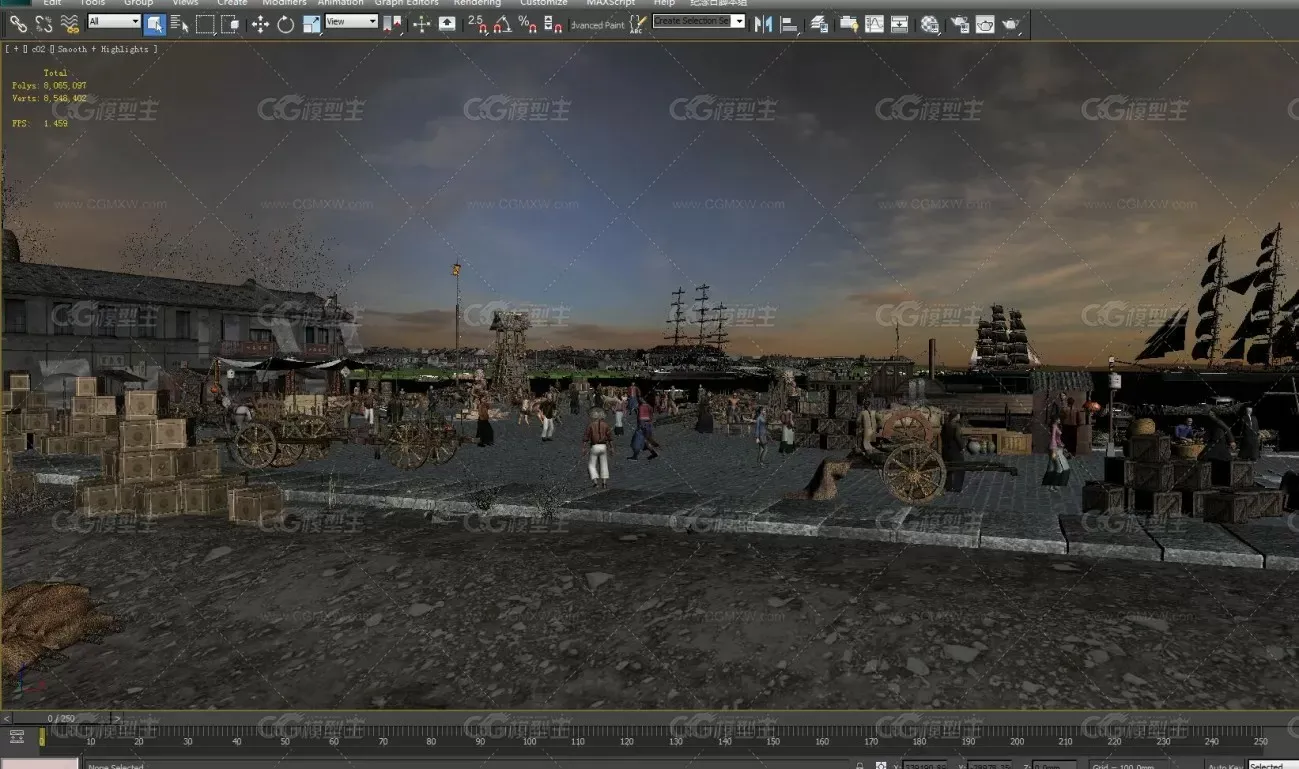1299x769 pixels.
Task: Open the Rendered Frame Window icon
Action: [x=985, y=23]
